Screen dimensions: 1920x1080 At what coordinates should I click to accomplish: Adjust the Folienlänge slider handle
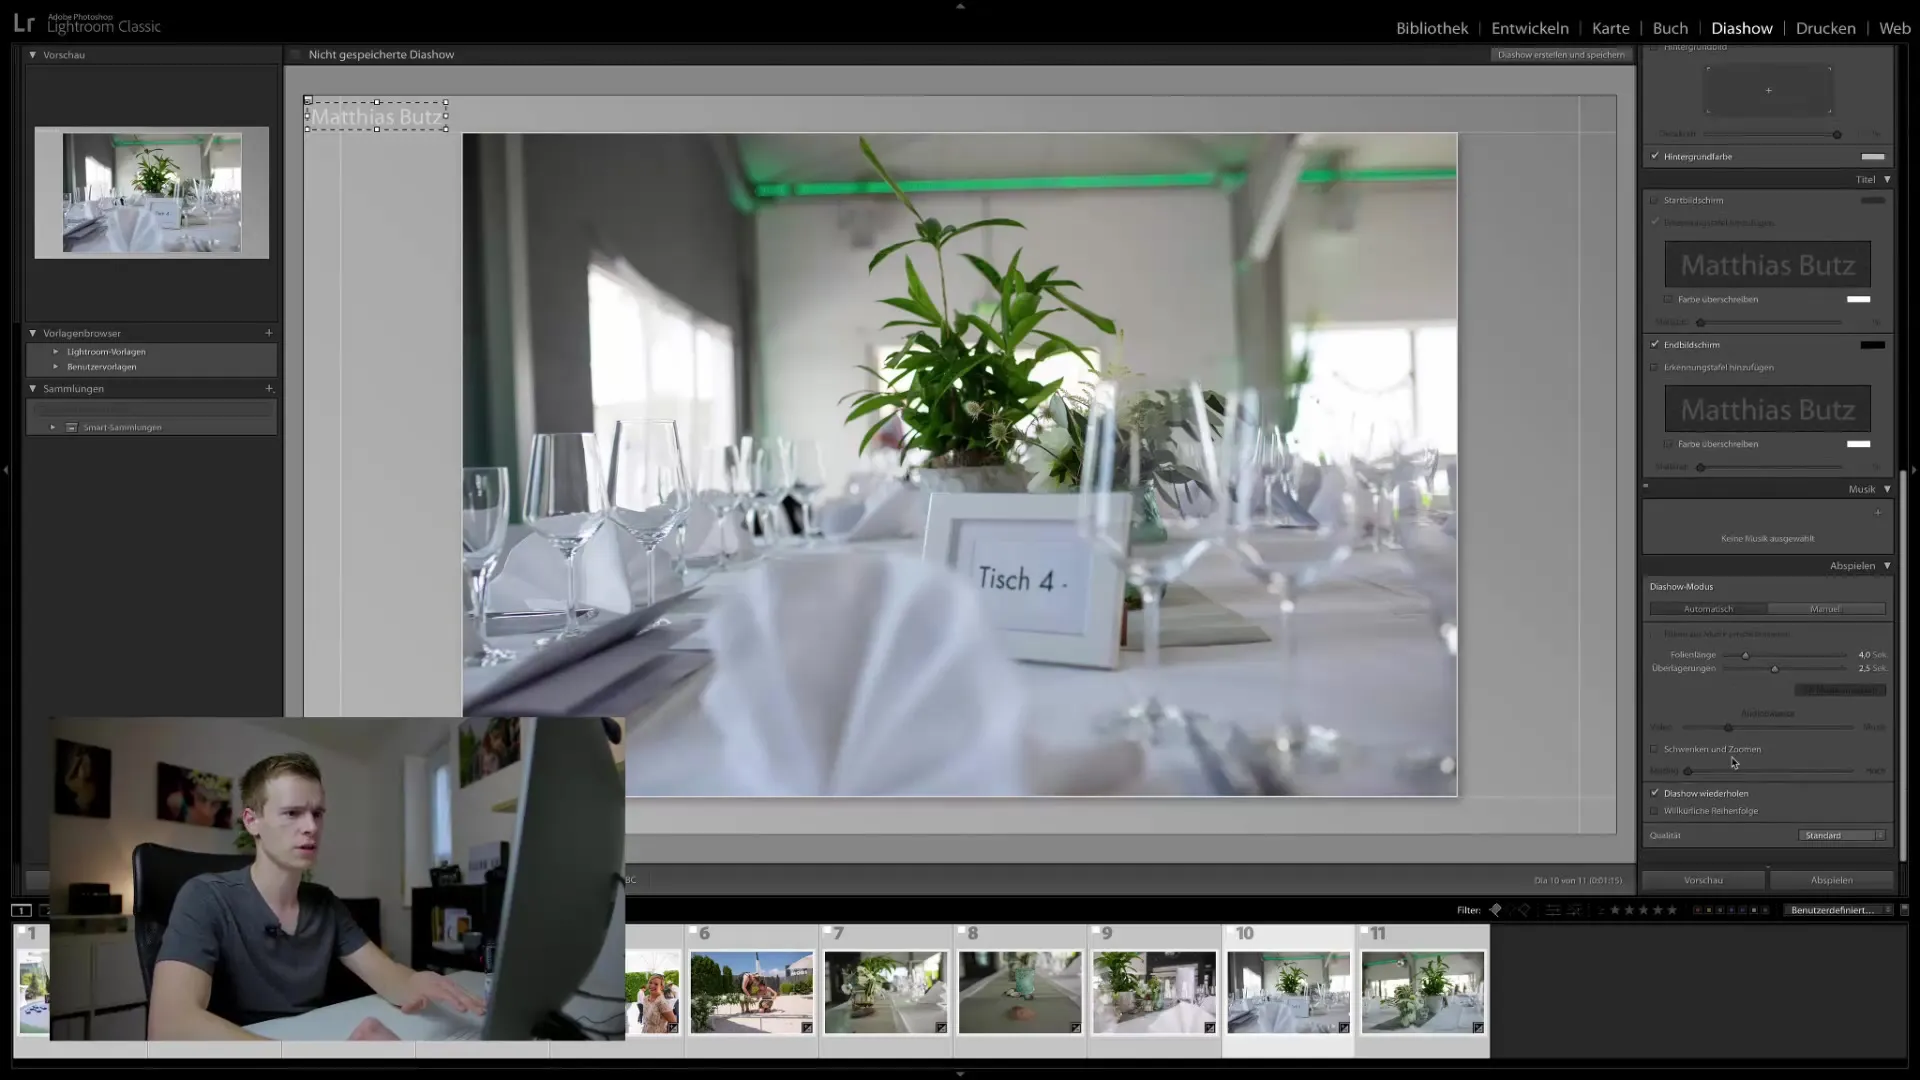tap(1745, 655)
